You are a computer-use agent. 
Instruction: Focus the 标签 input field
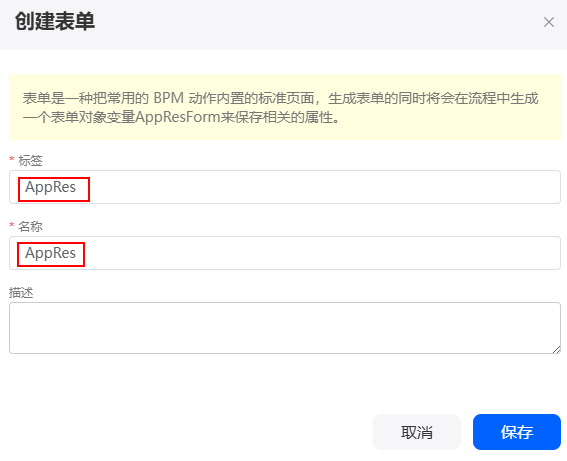click(285, 187)
